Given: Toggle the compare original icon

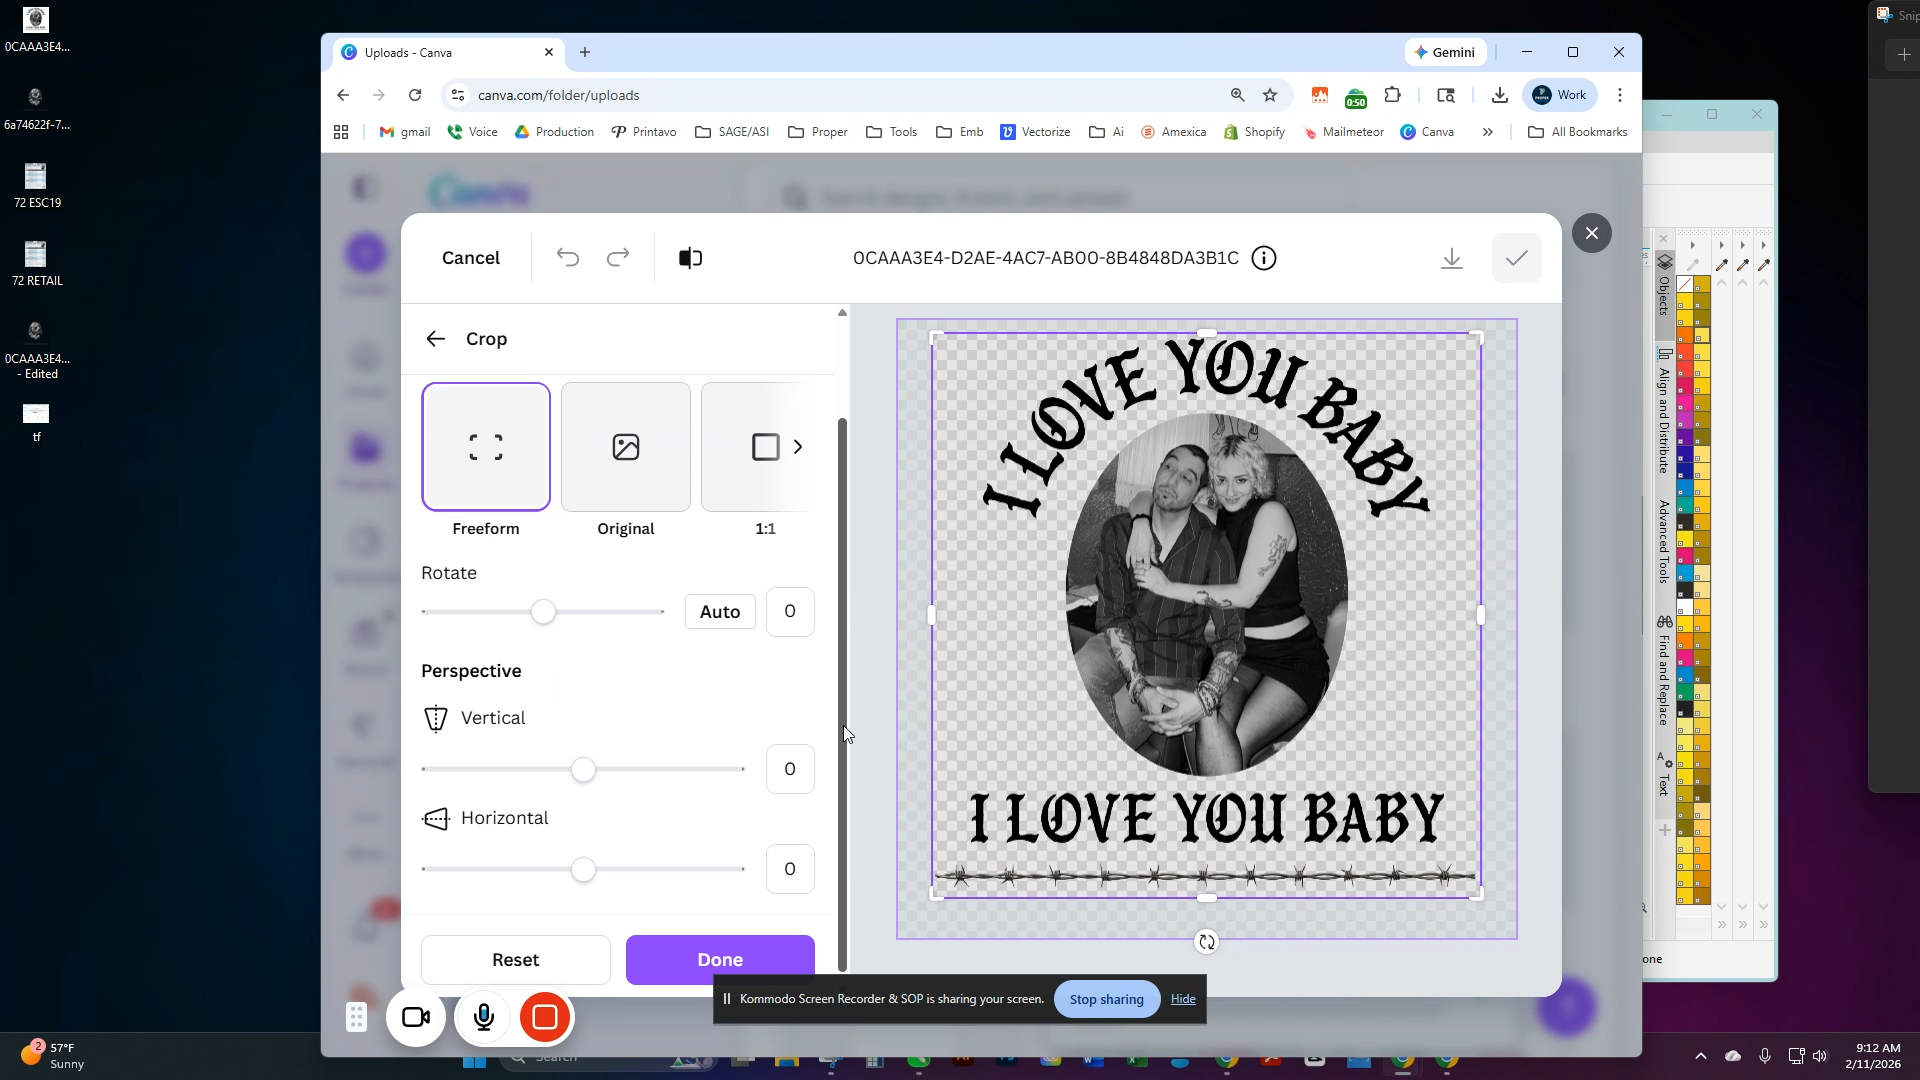Looking at the screenshot, I should pos(690,258).
